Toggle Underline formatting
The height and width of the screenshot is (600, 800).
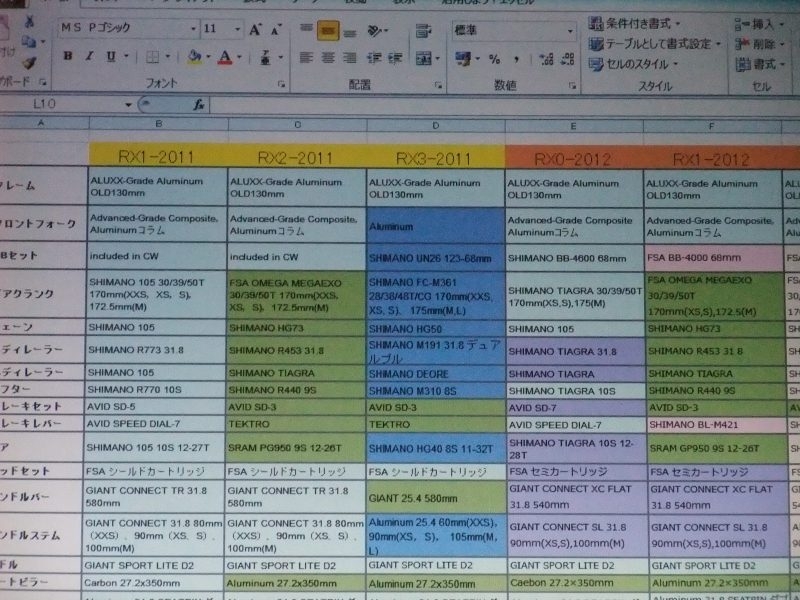click(111, 56)
